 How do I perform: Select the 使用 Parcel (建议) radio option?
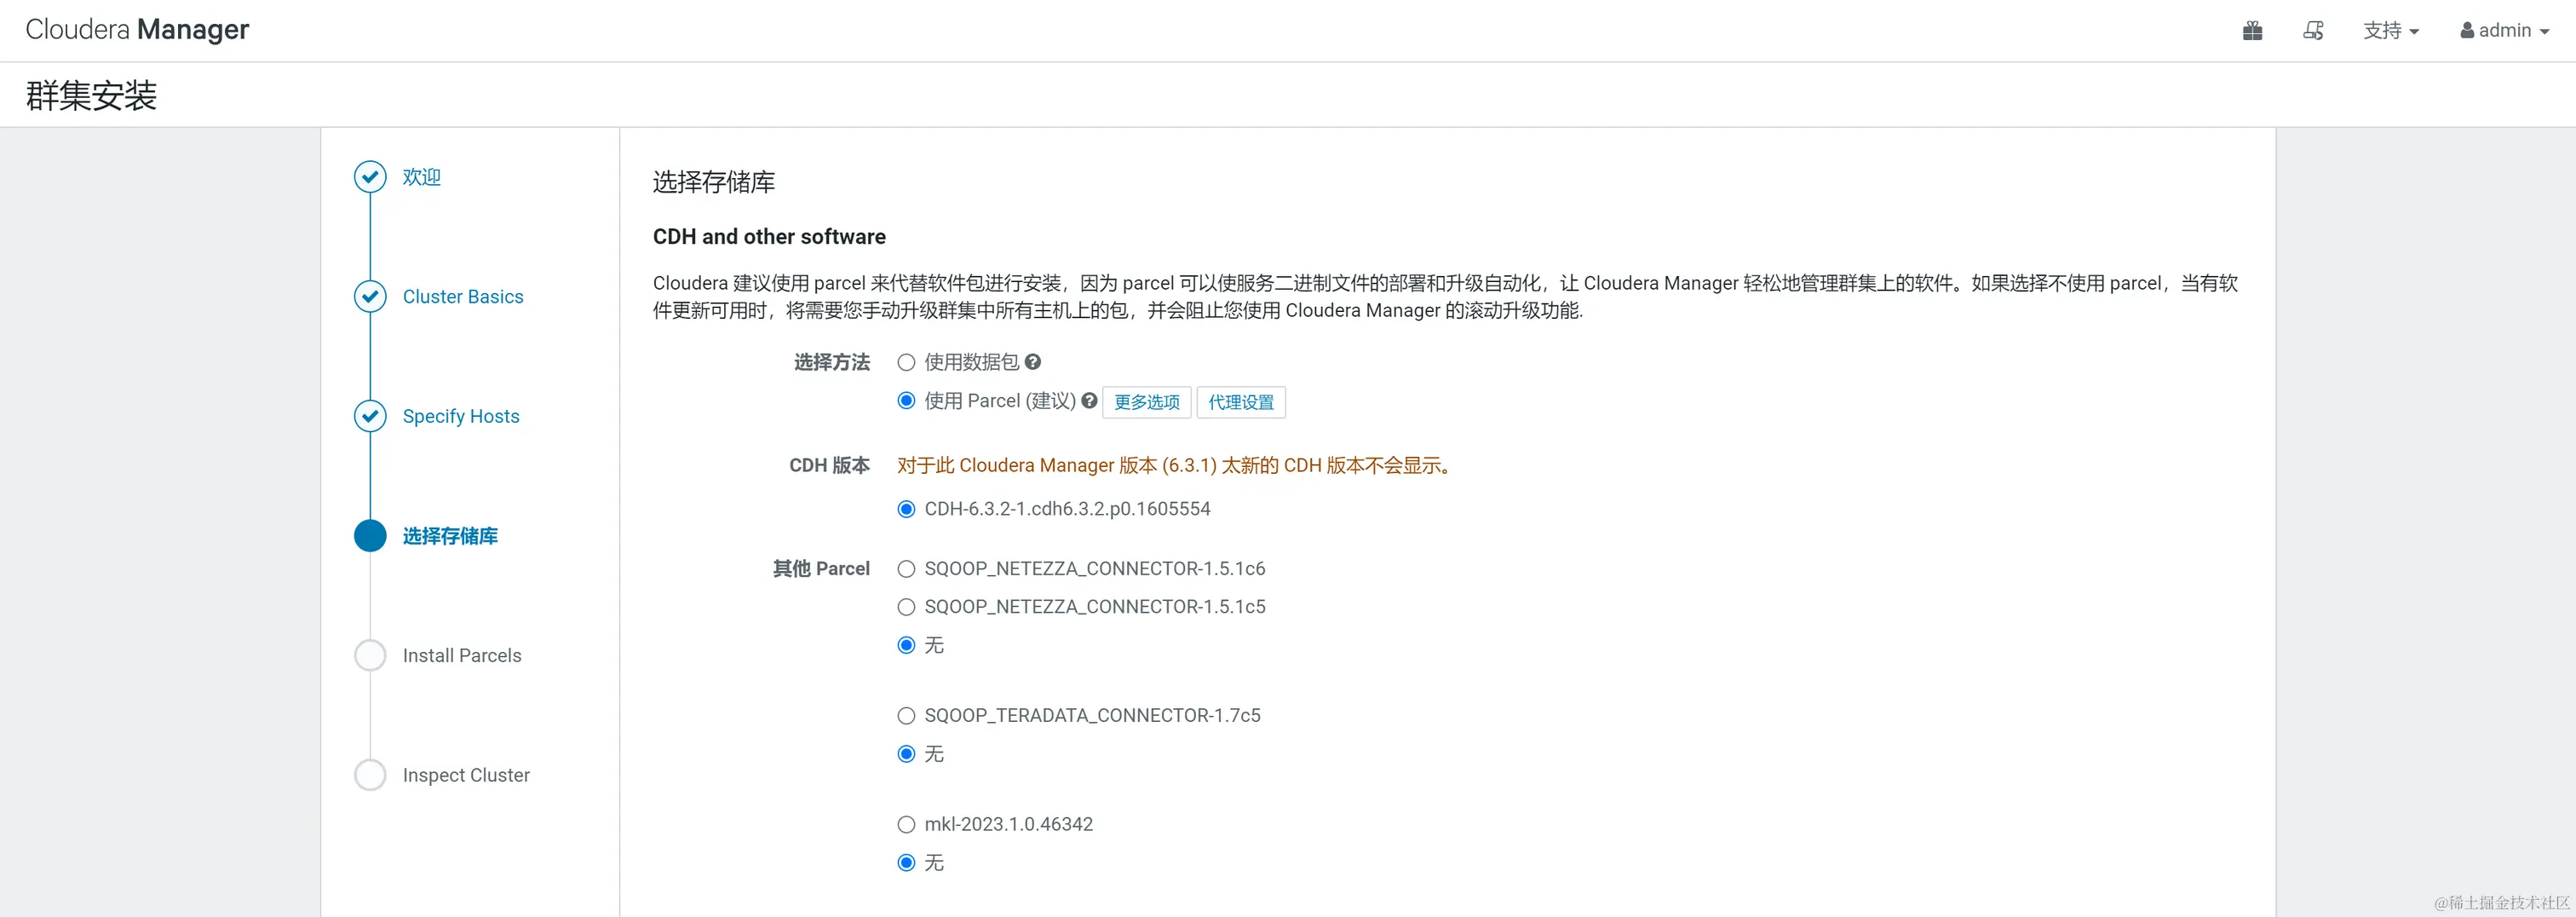point(906,401)
